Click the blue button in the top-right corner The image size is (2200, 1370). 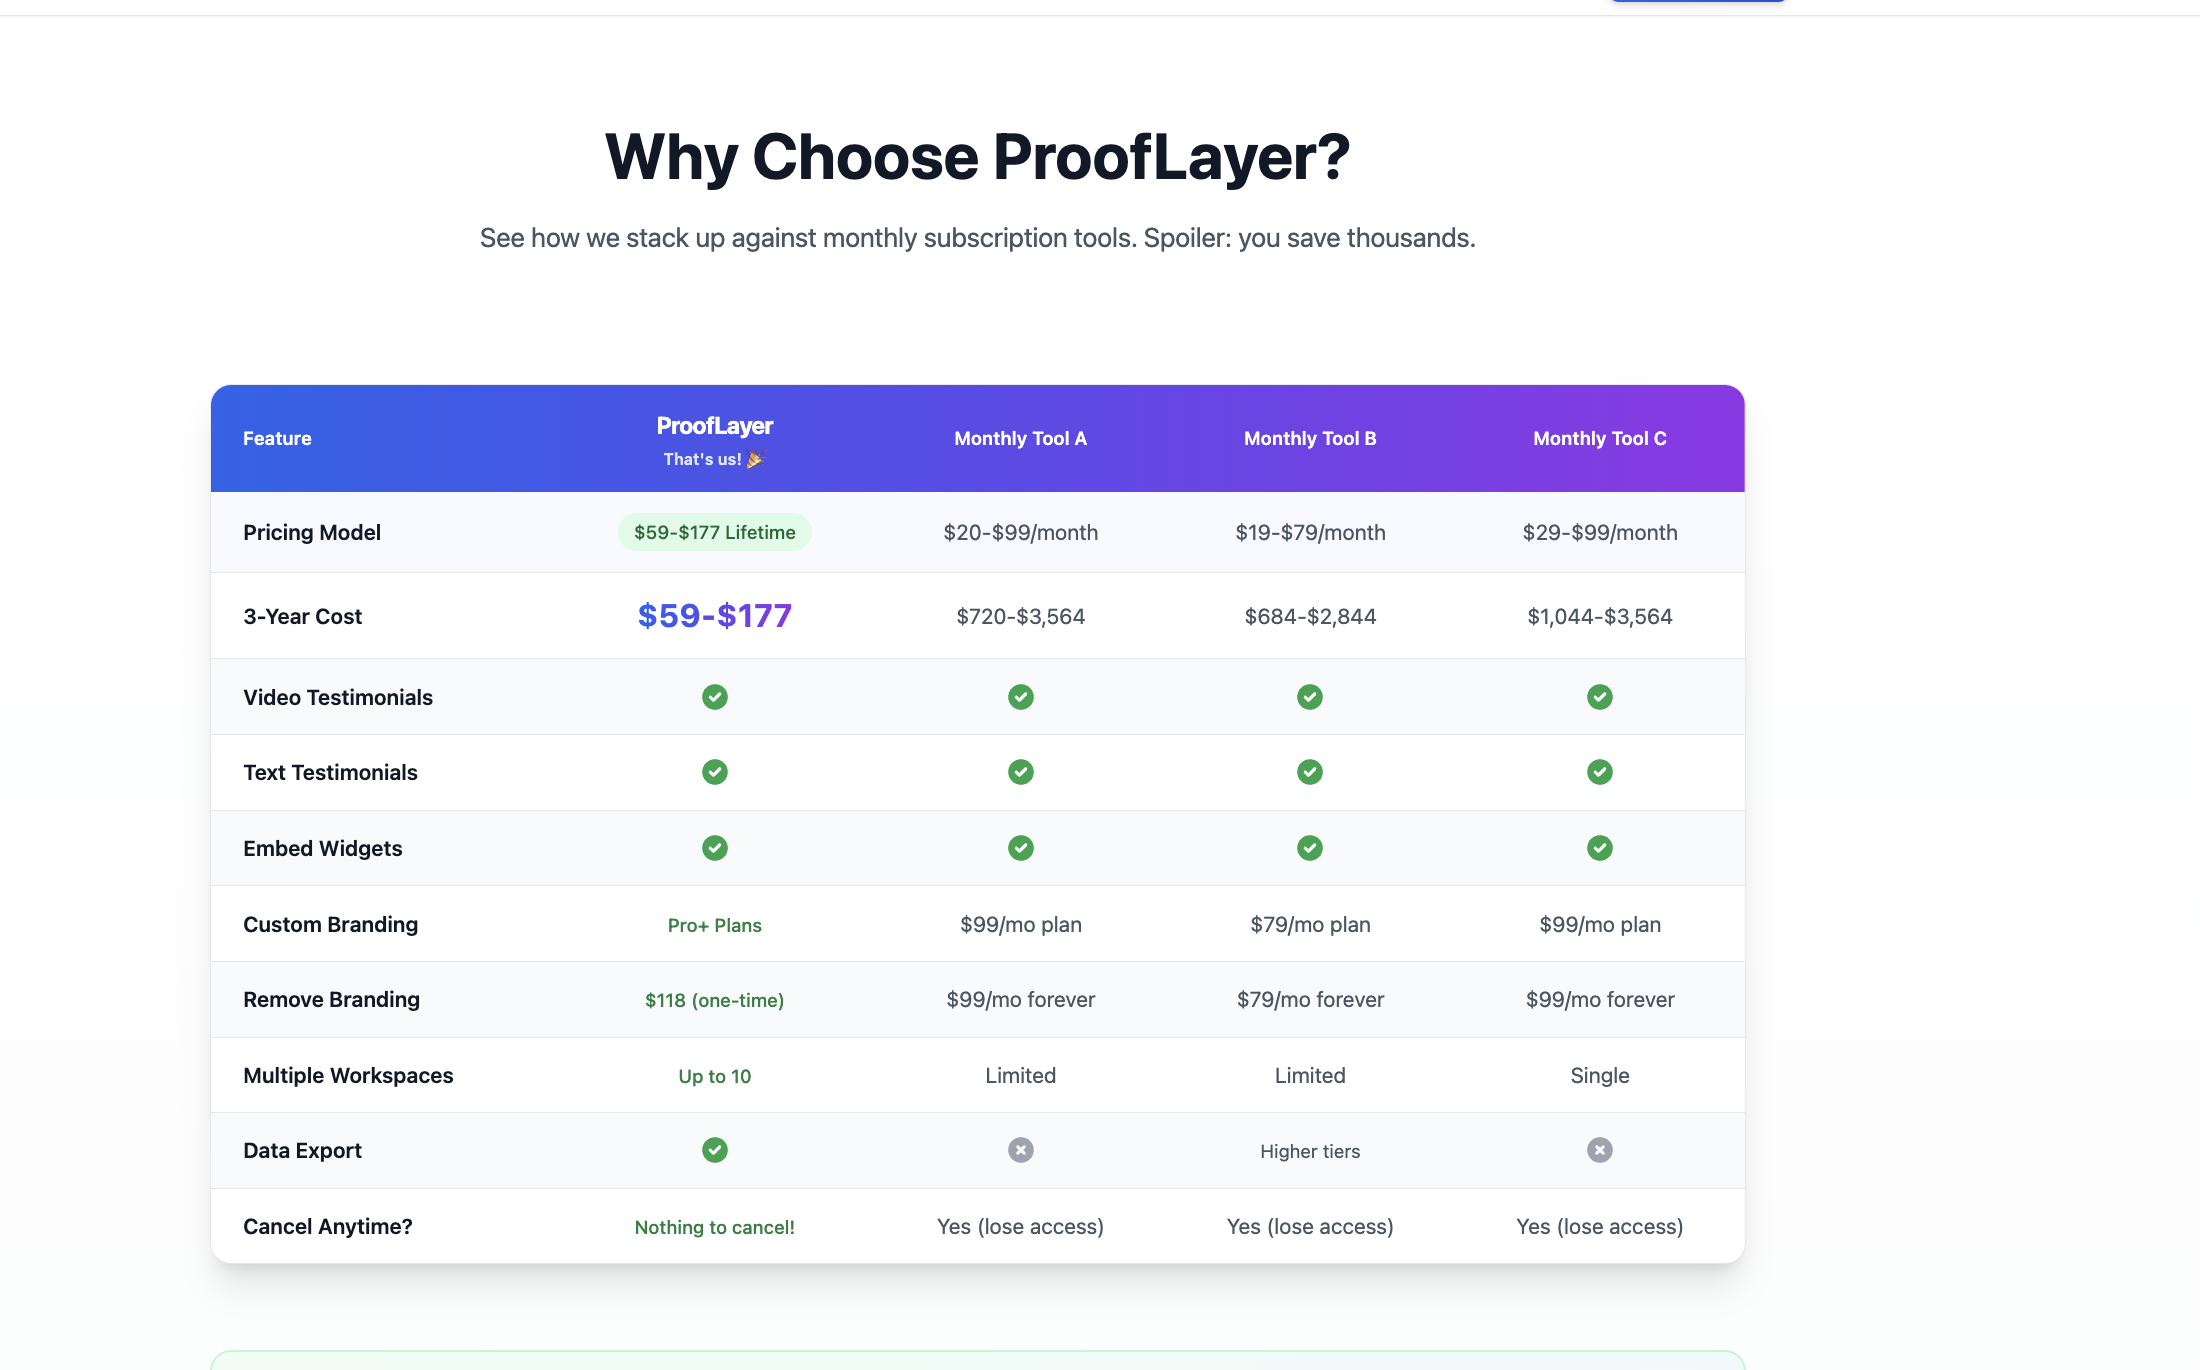tap(1696, 2)
